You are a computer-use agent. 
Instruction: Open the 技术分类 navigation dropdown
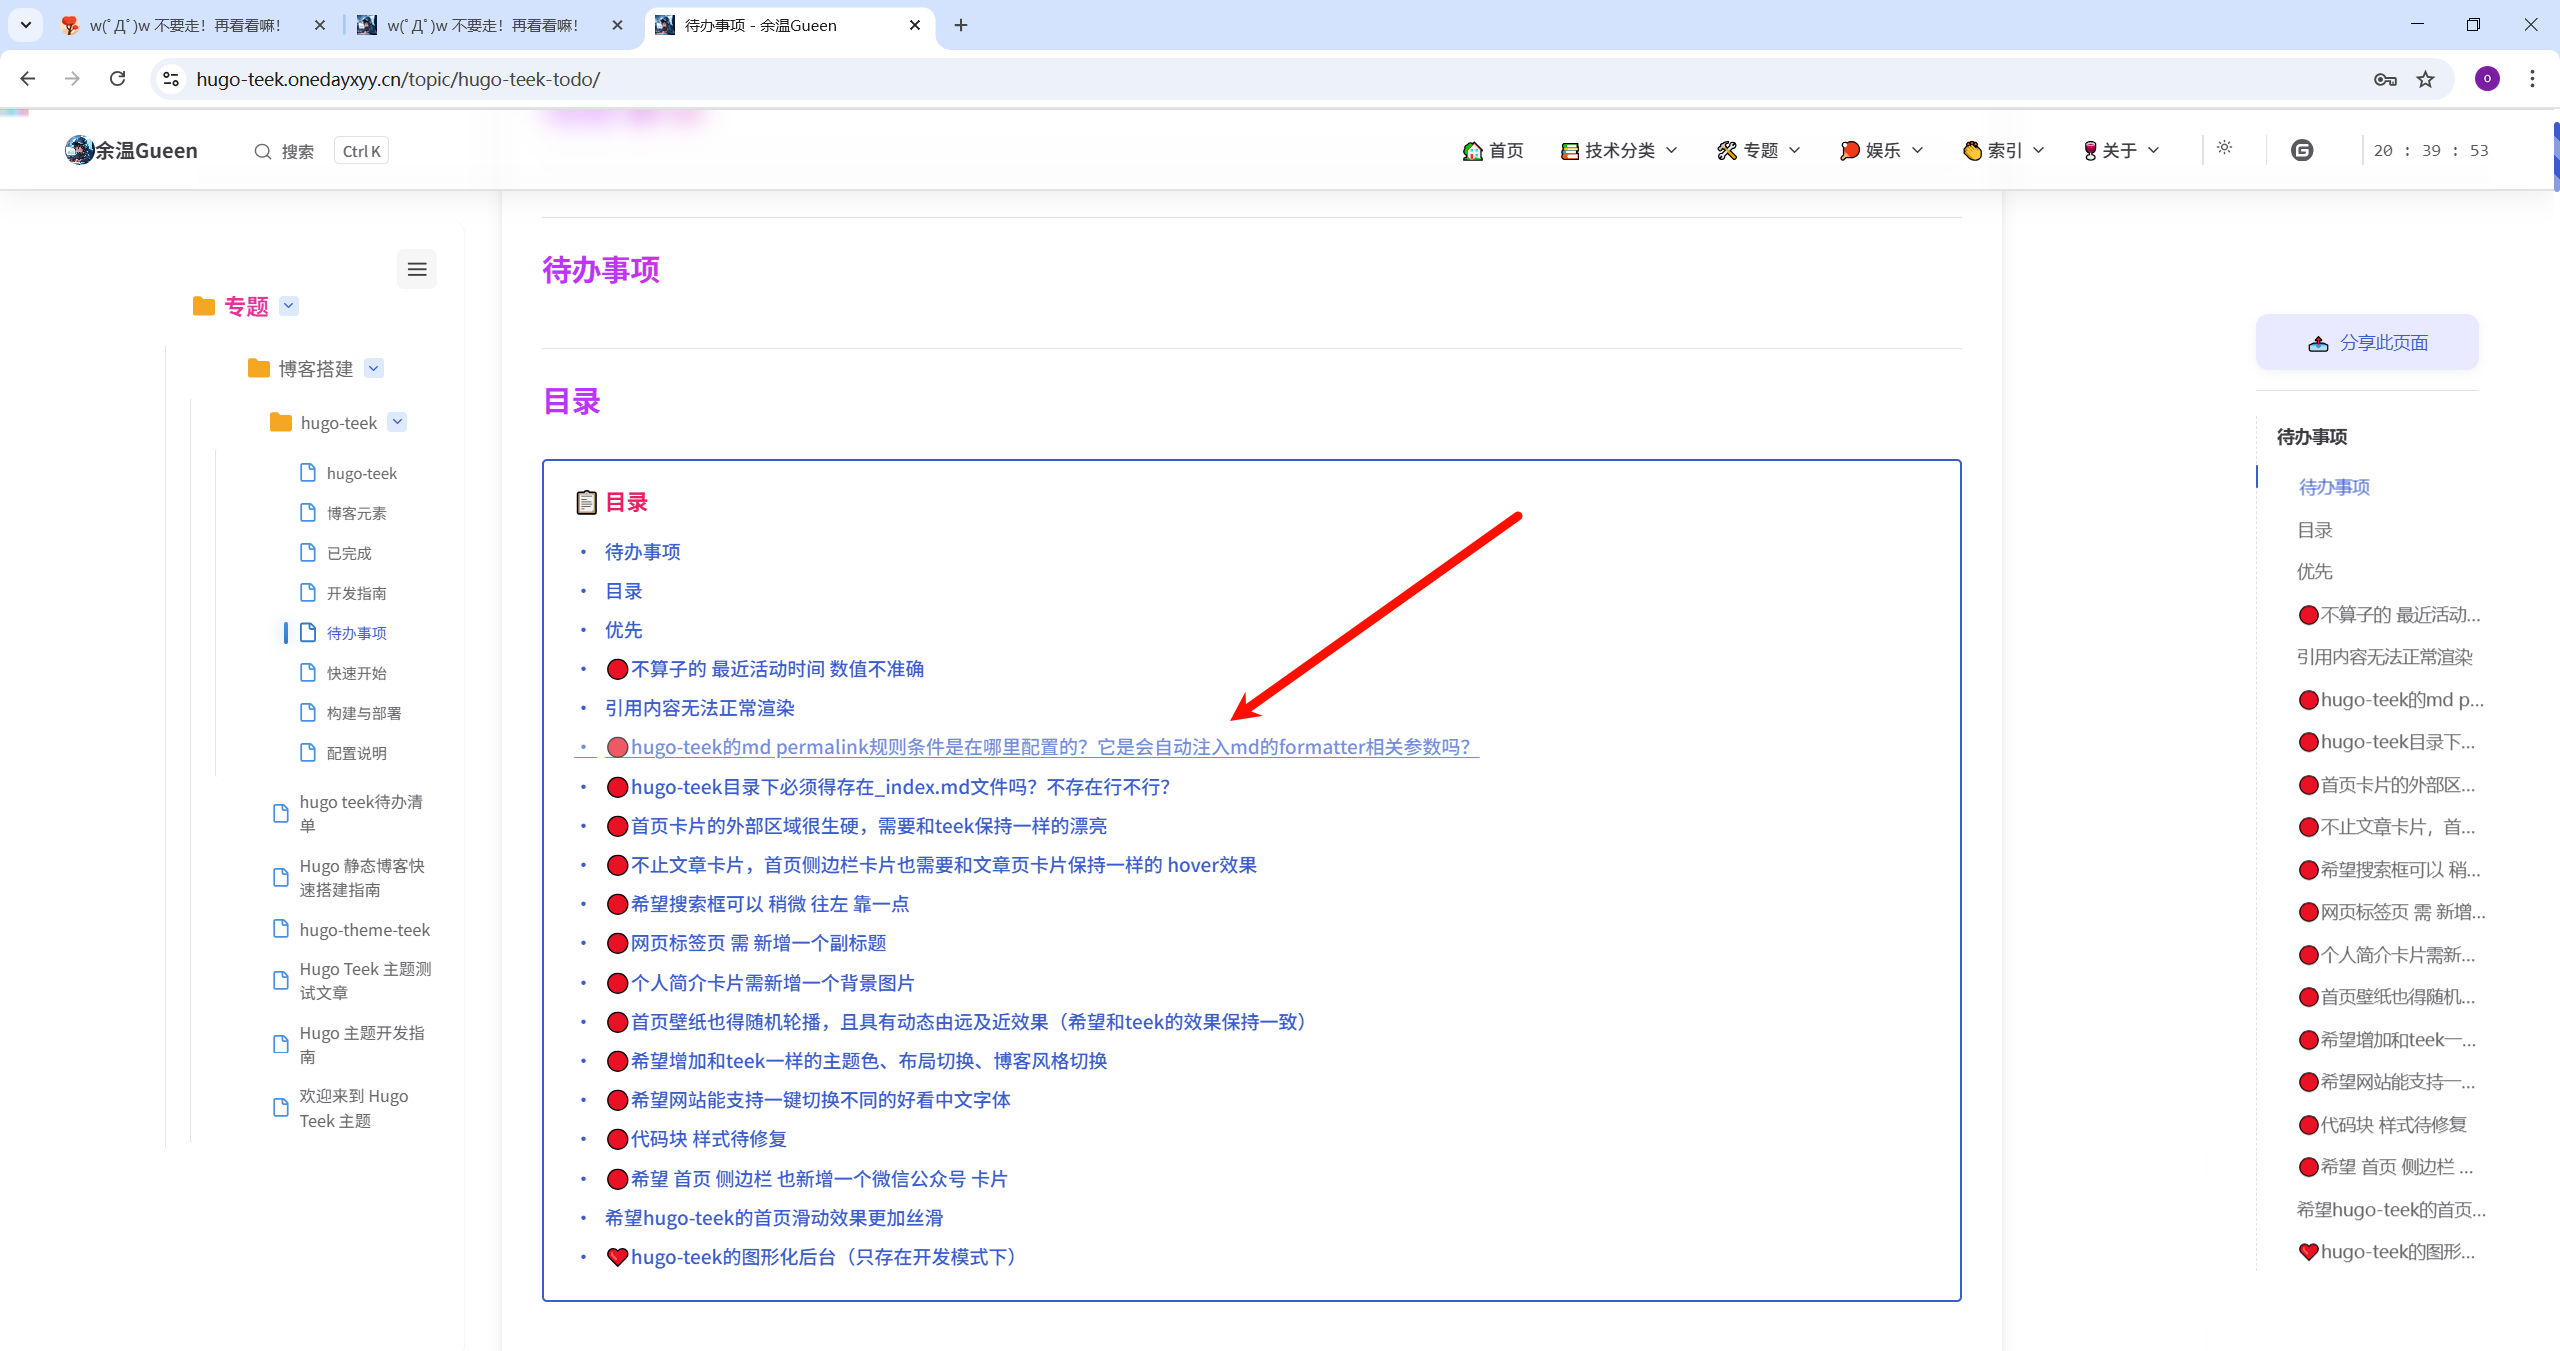pyautogui.click(x=1619, y=150)
